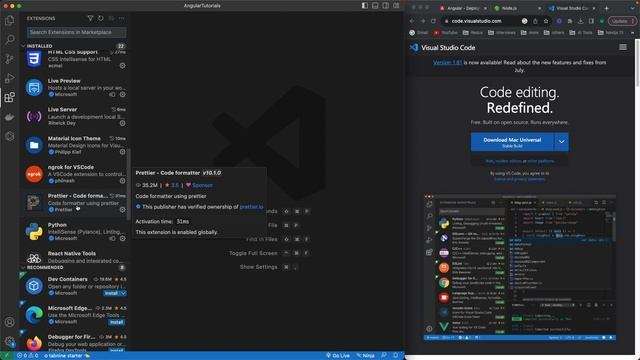The image size is (640, 360).
Task: Open the Install dropdown arrow for Dev Containers
Action: (123, 293)
